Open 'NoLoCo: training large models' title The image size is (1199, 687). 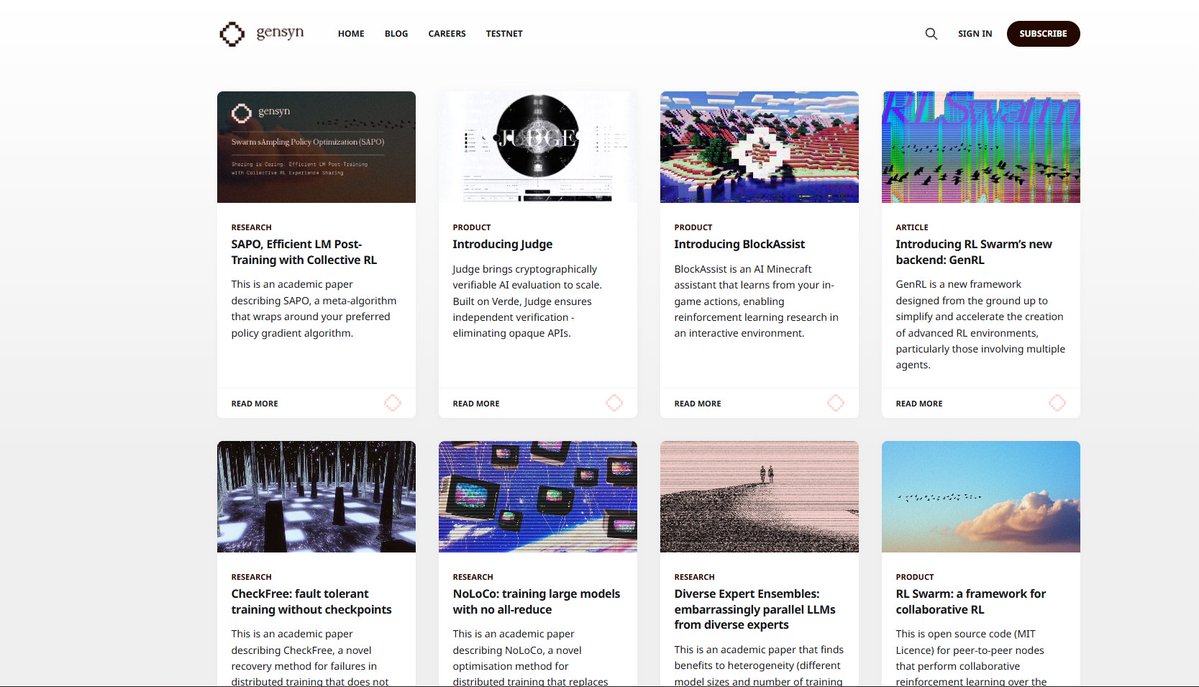[536, 601]
